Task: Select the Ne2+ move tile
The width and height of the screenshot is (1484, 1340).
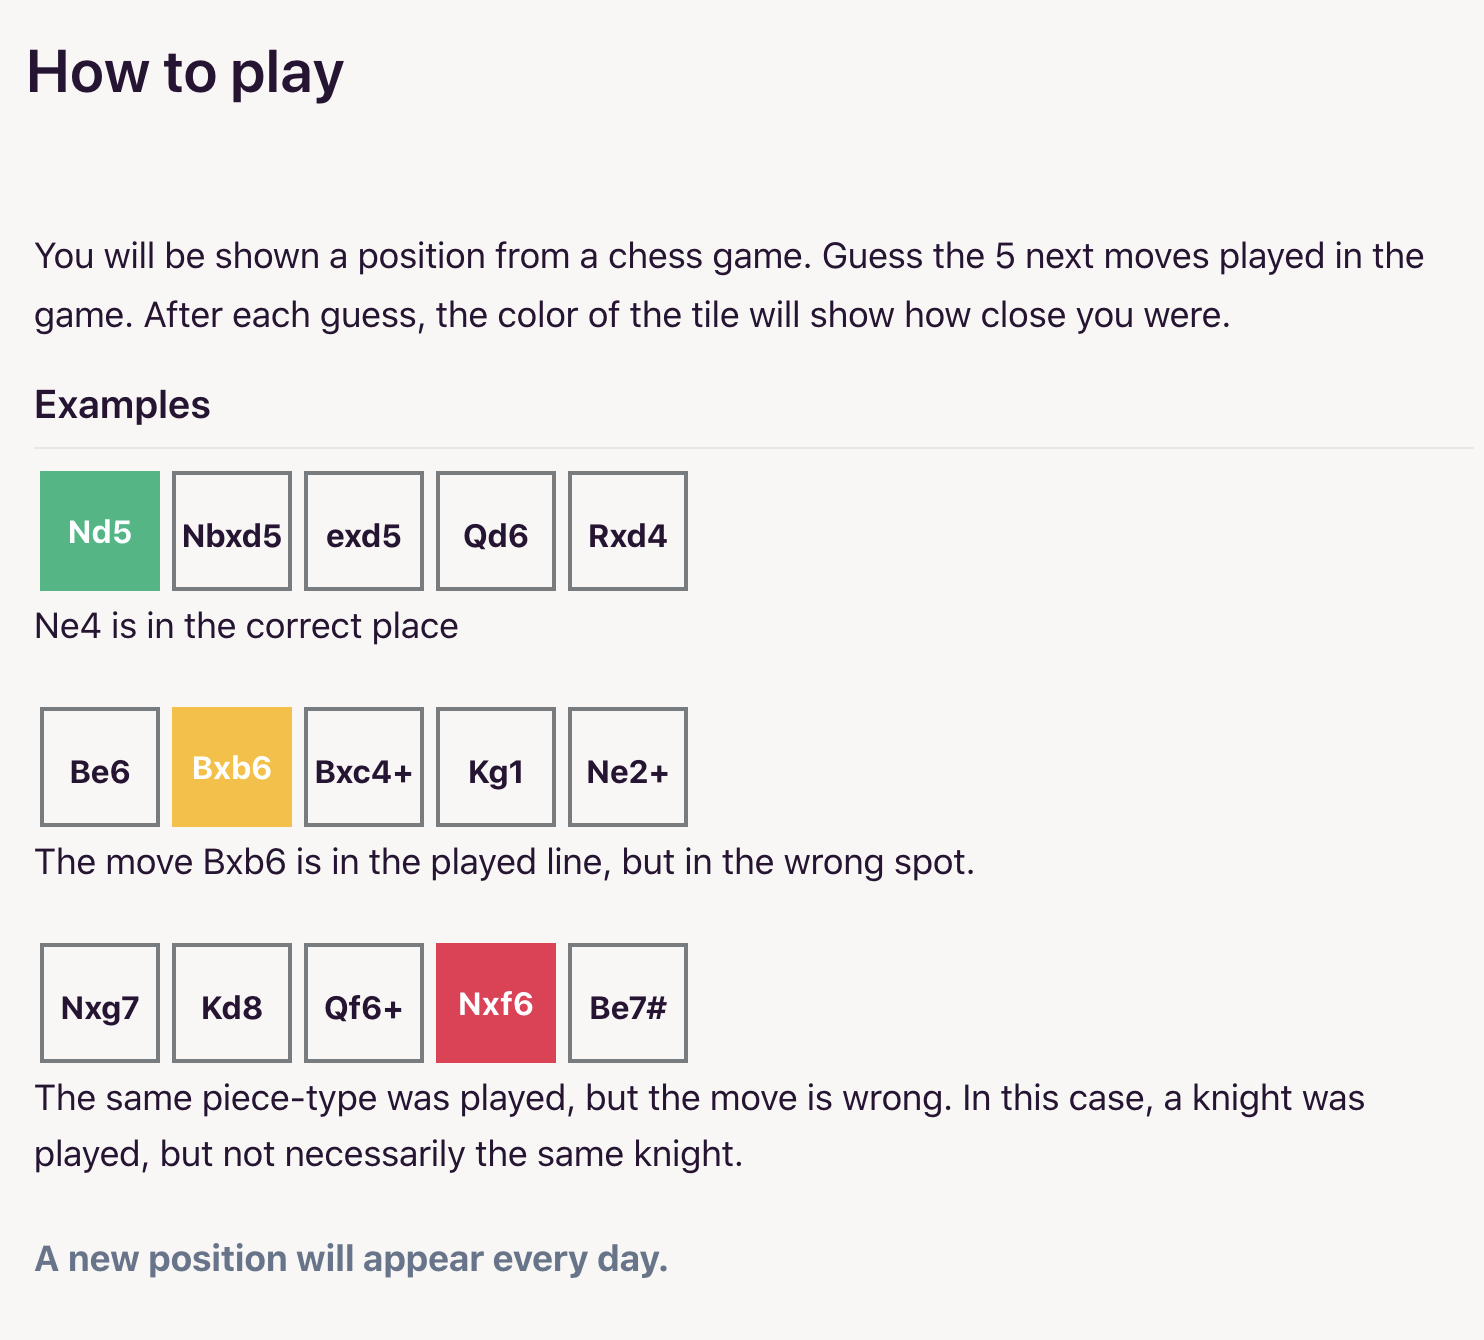Action: [628, 767]
